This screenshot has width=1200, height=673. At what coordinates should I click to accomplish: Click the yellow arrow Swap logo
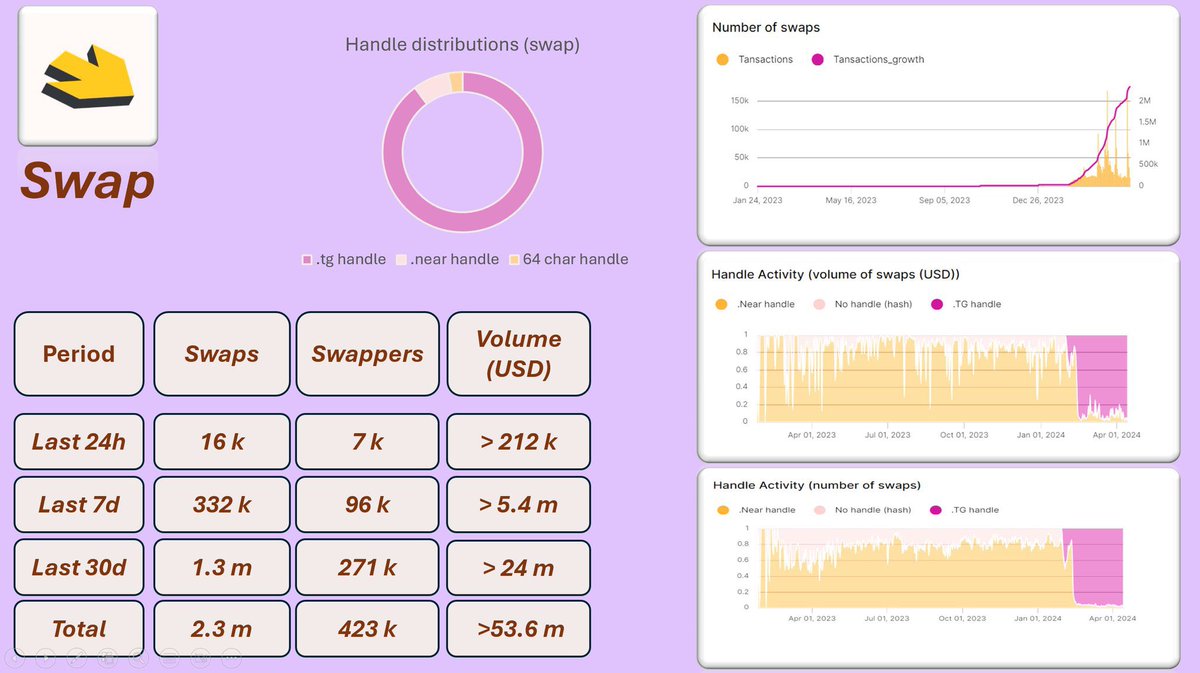87,76
